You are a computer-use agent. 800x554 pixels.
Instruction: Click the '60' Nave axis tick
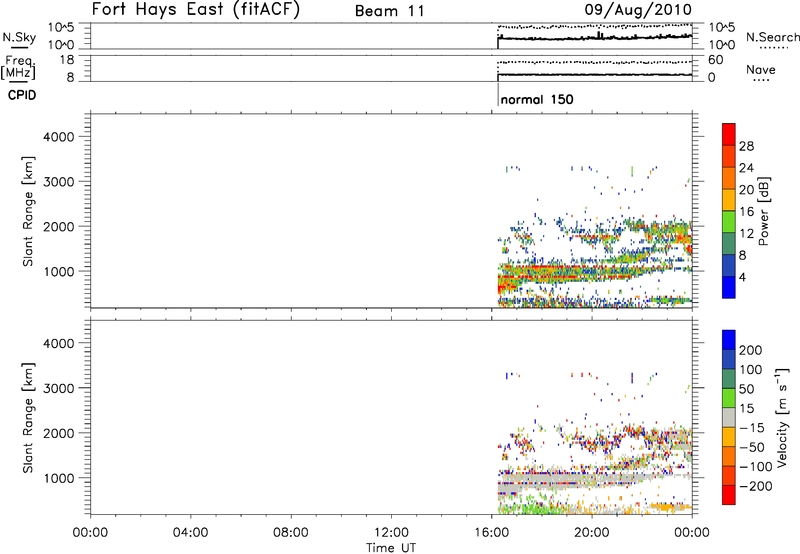click(715, 60)
